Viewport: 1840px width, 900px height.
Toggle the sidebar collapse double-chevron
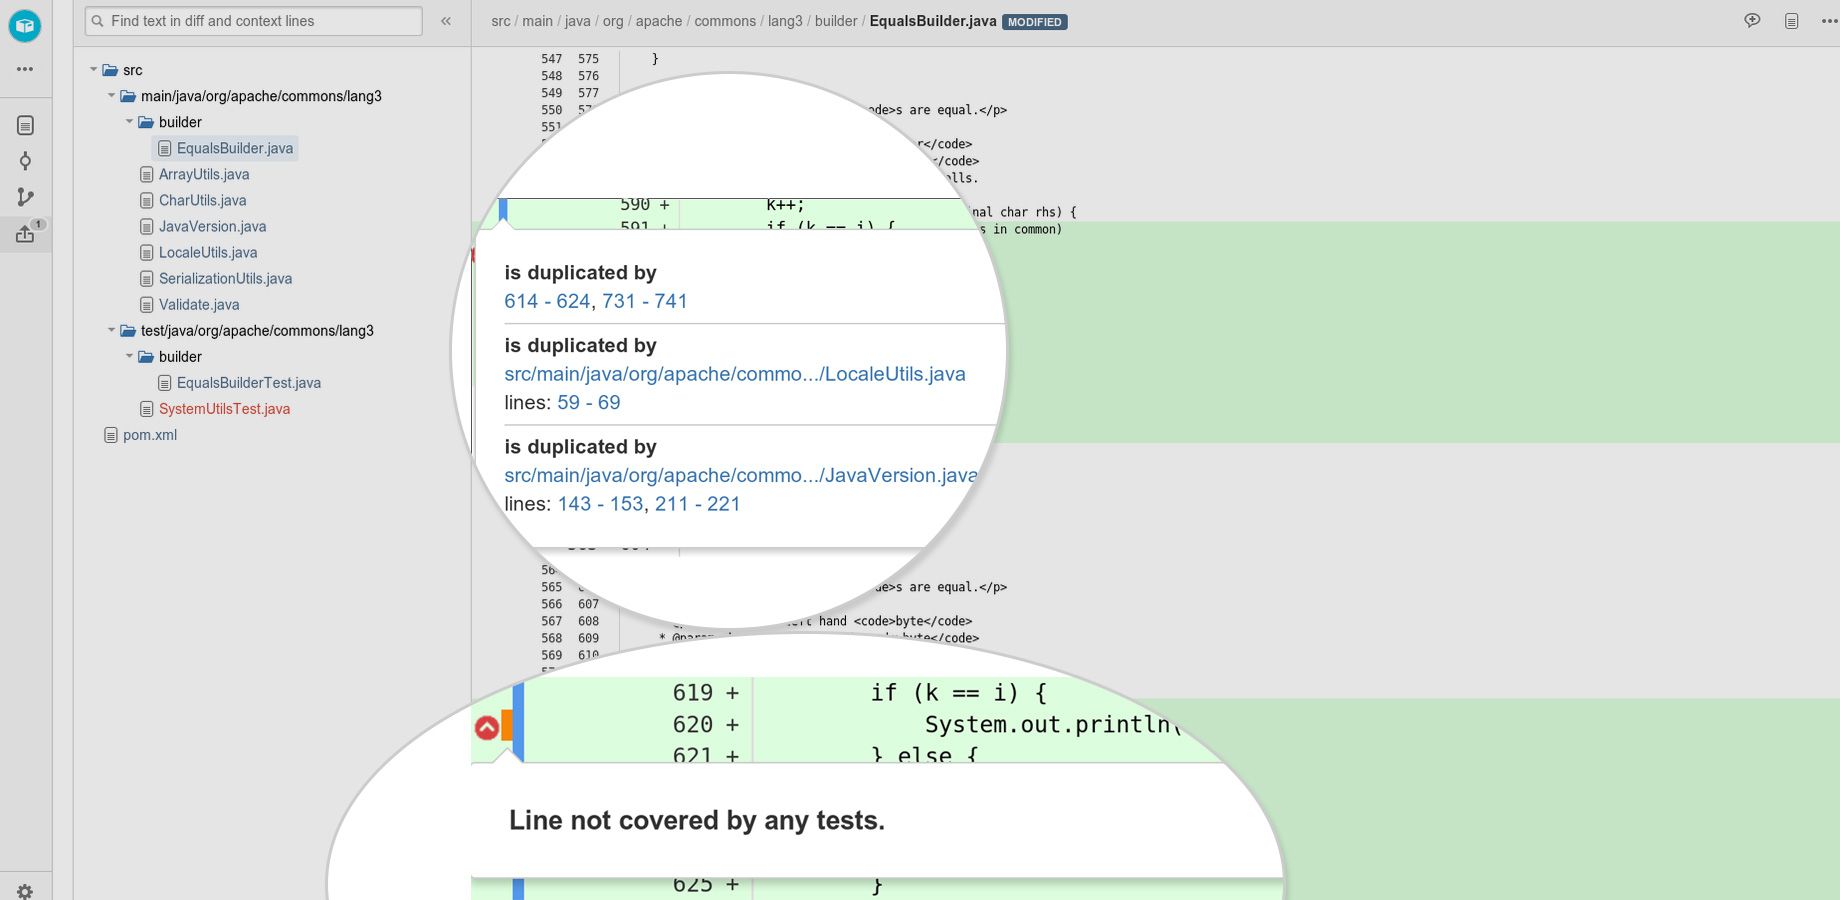(445, 20)
